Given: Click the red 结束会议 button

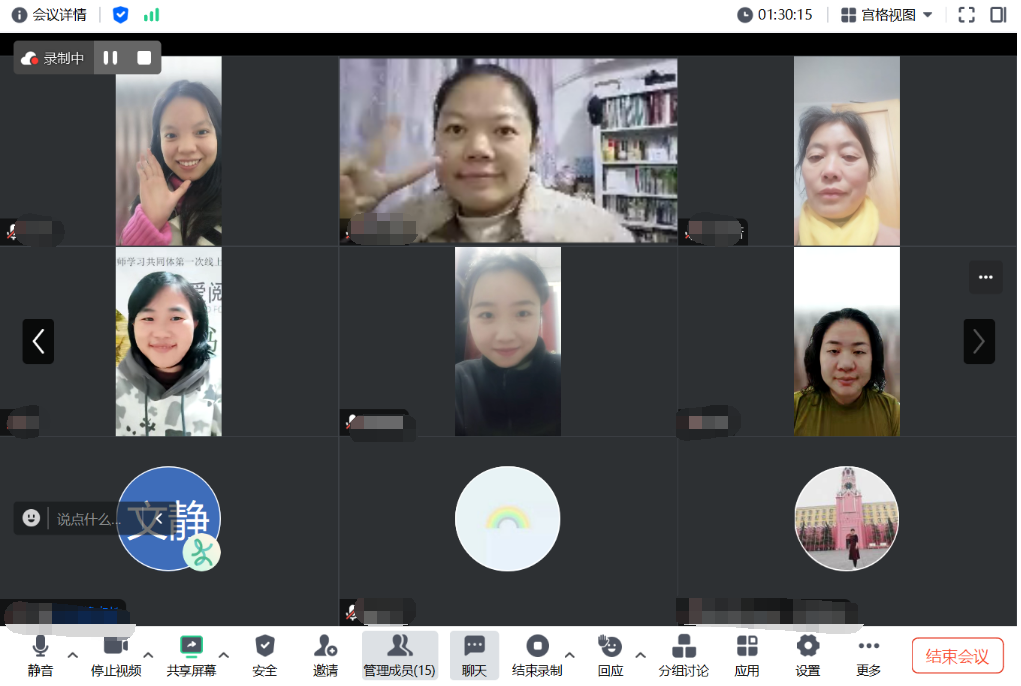Looking at the screenshot, I should pyautogui.click(x=957, y=656).
